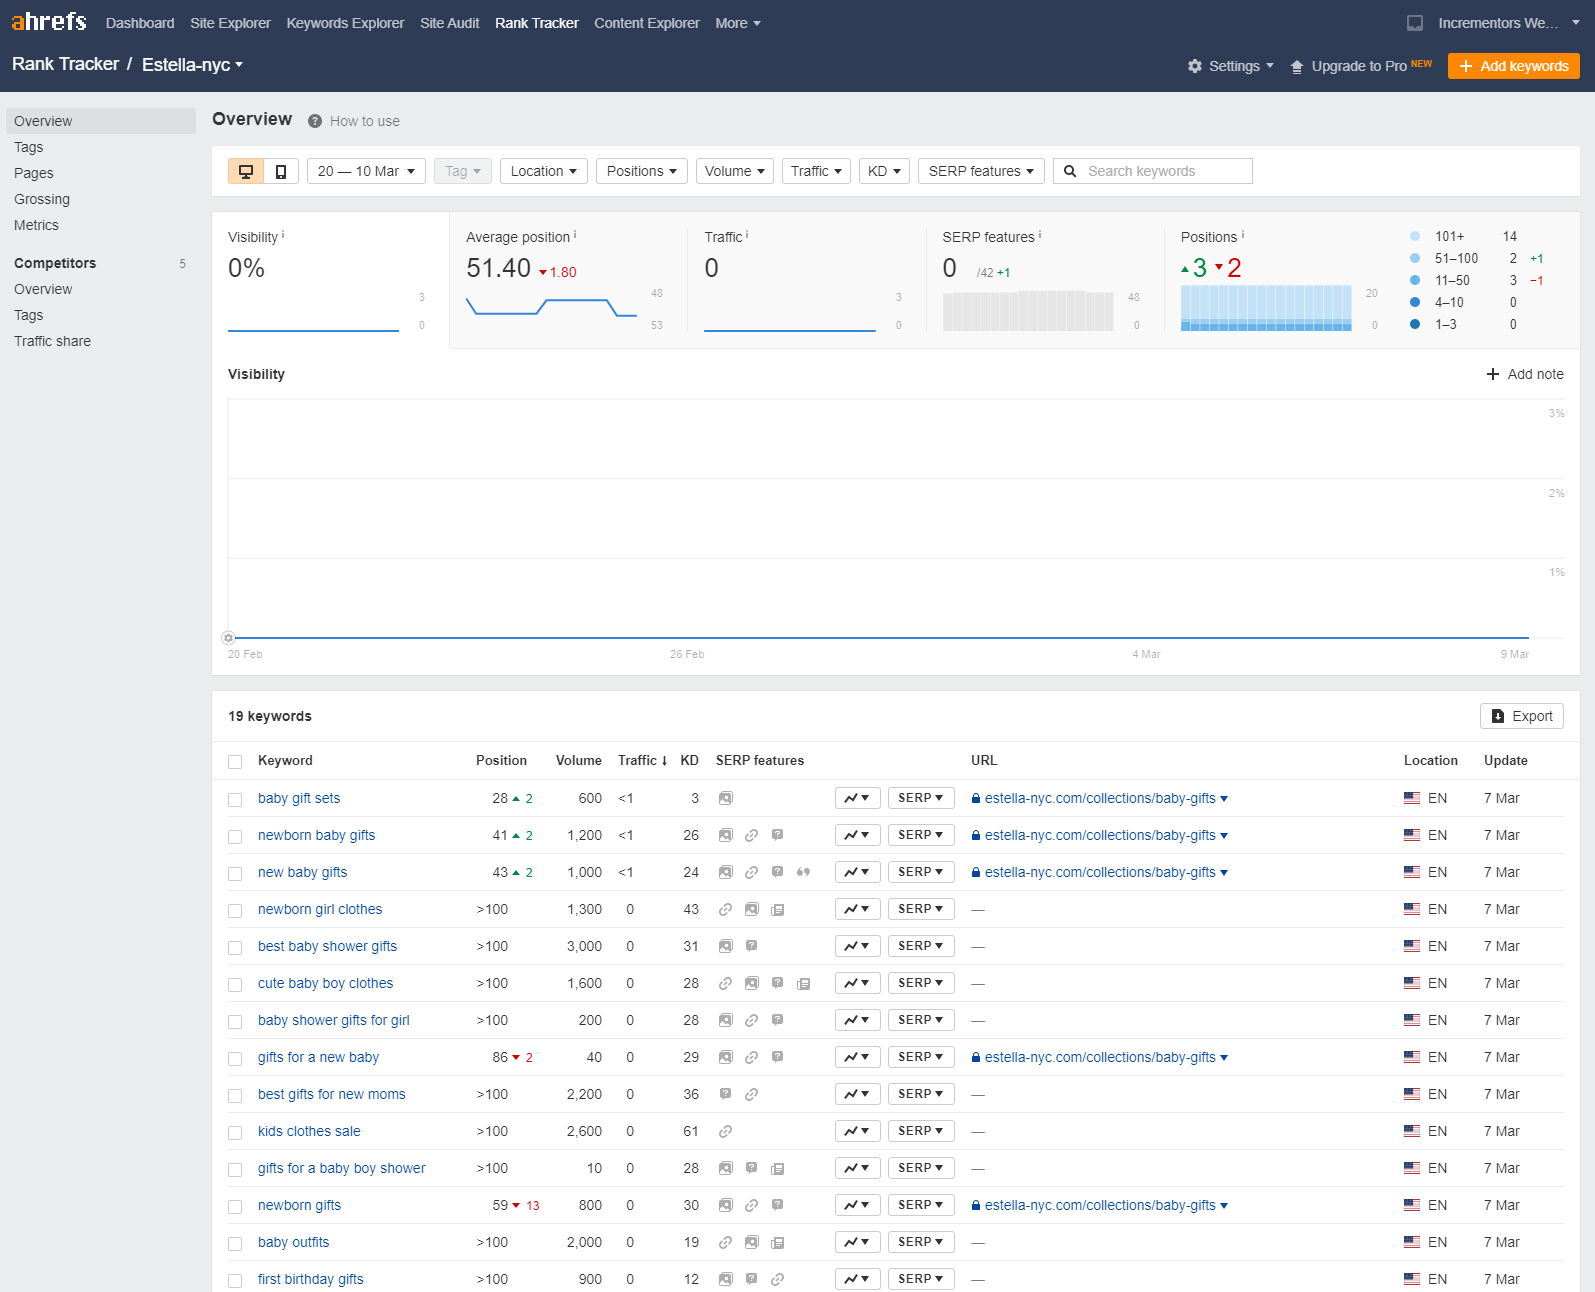
Task: Open the 20 — 10 Mar date range dropdown
Action: [x=366, y=171]
